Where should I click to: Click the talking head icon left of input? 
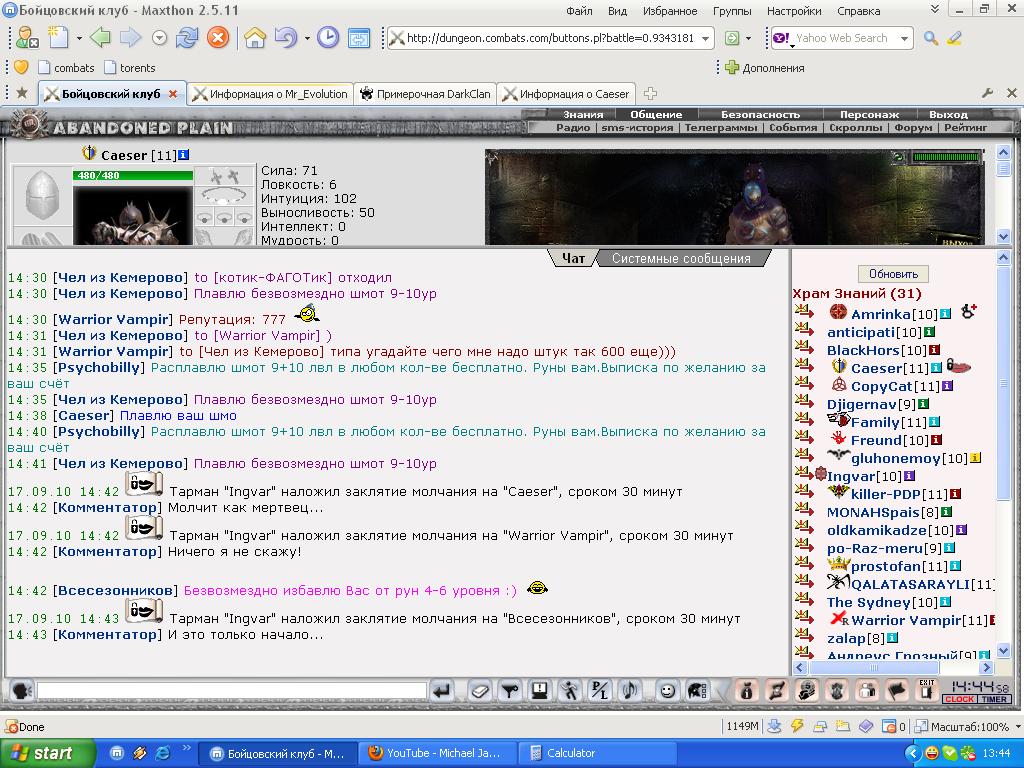(x=22, y=690)
